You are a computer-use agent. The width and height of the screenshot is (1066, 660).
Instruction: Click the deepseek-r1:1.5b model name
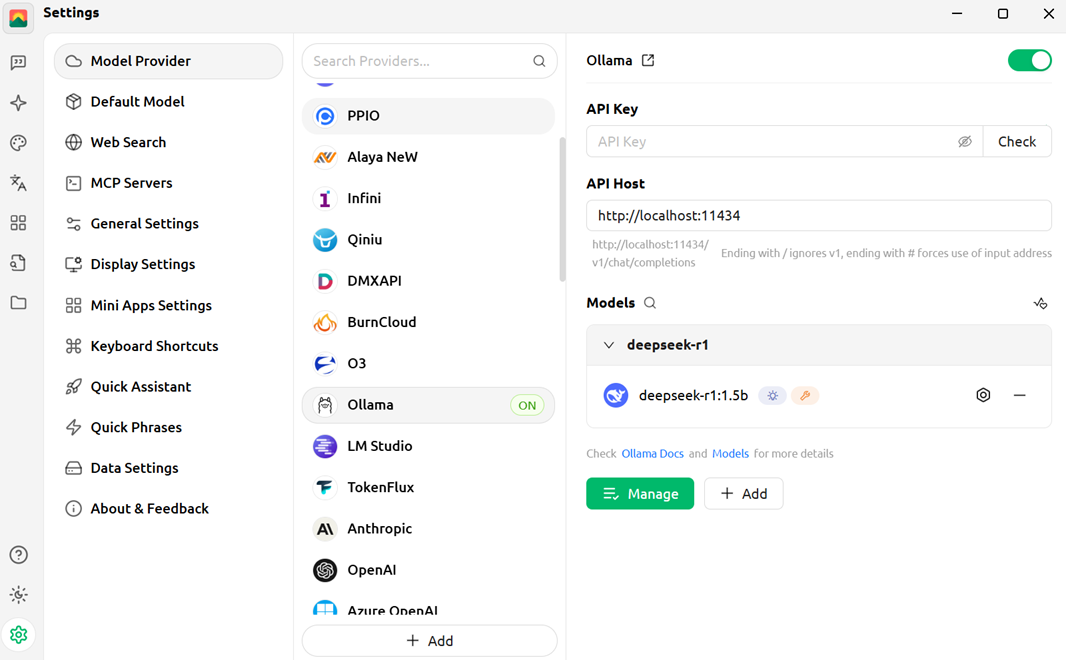tap(693, 396)
